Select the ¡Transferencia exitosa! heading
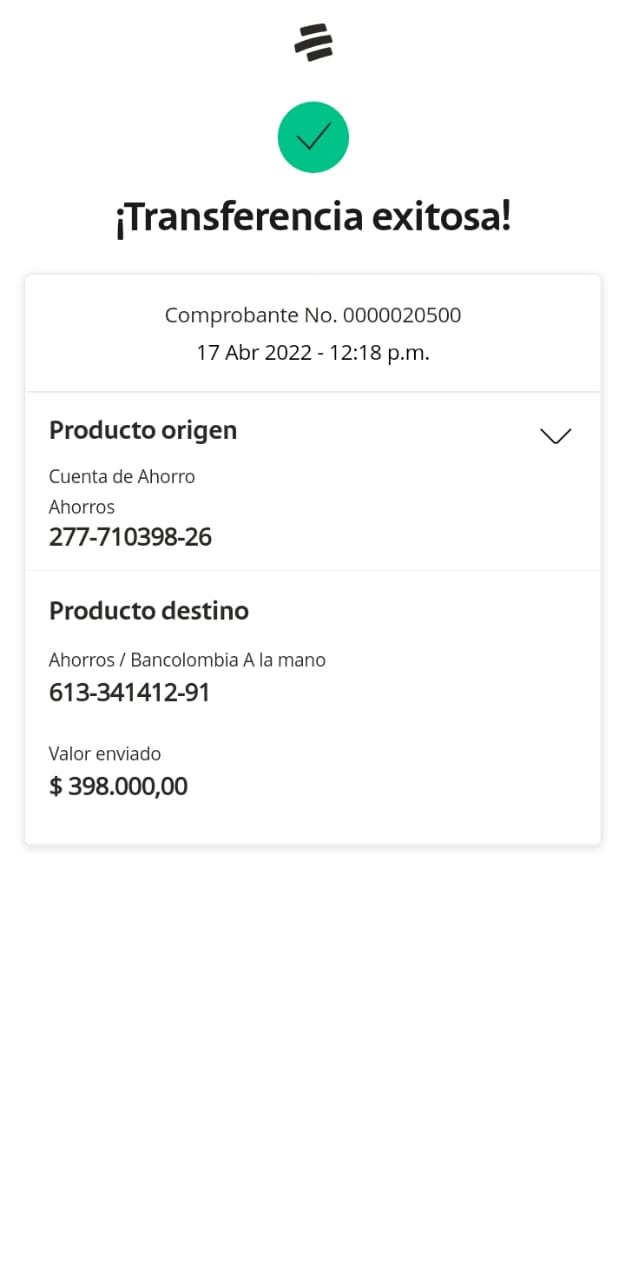The image size is (625, 1280). pyautogui.click(x=313, y=217)
